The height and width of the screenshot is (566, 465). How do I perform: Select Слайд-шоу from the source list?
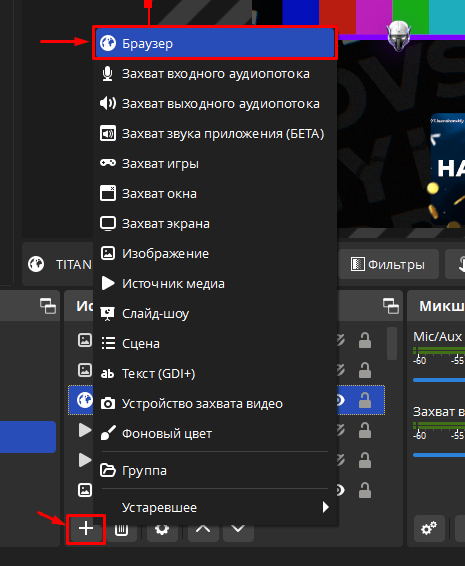click(x=215, y=313)
